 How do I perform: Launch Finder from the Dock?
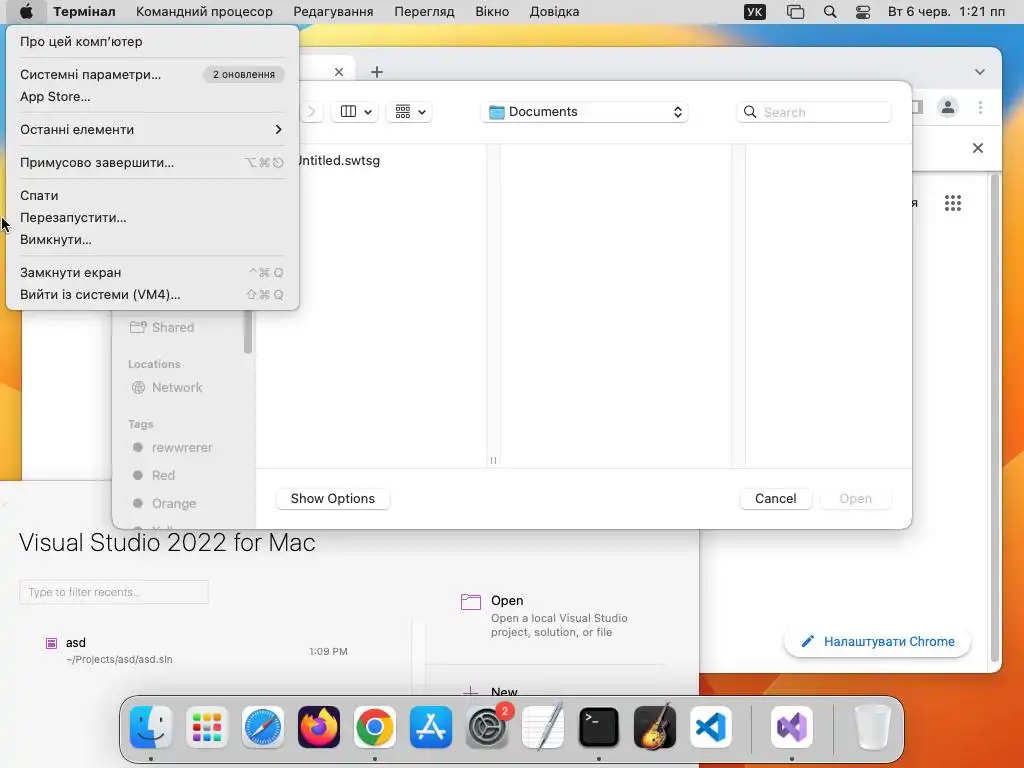tap(151, 727)
